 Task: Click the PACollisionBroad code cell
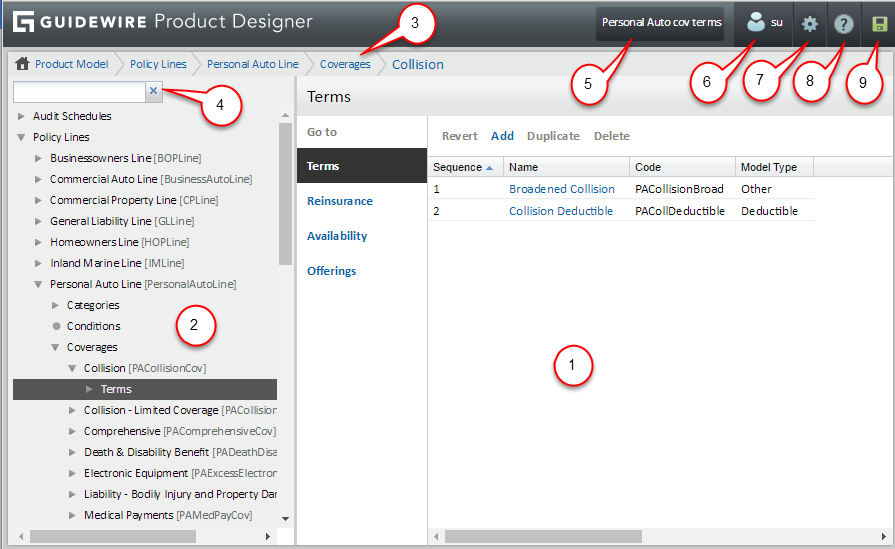pyautogui.click(x=679, y=189)
